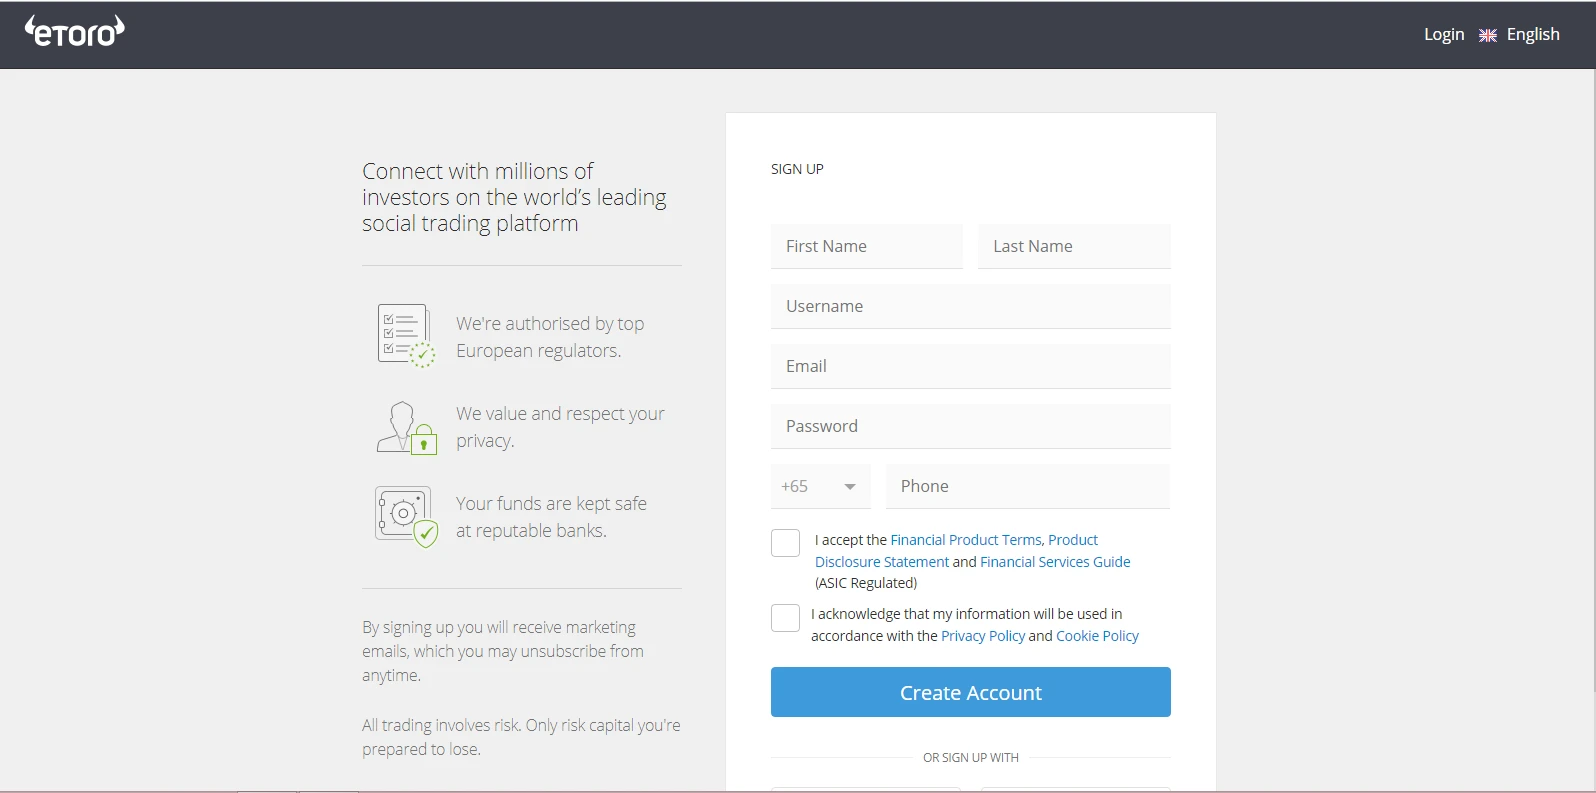
Task: Check the Privacy Policy acknowledgement checkbox
Action: coord(786,618)
